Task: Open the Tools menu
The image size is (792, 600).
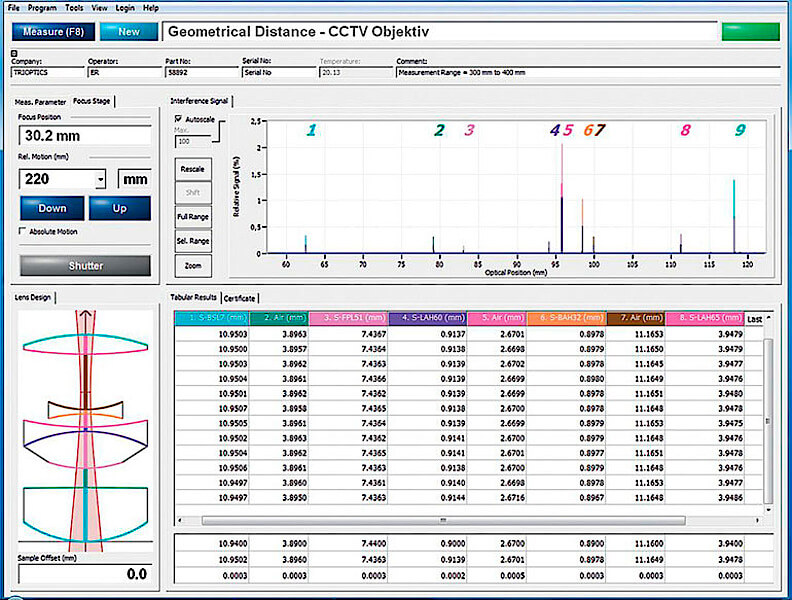Action: (74, 7)
